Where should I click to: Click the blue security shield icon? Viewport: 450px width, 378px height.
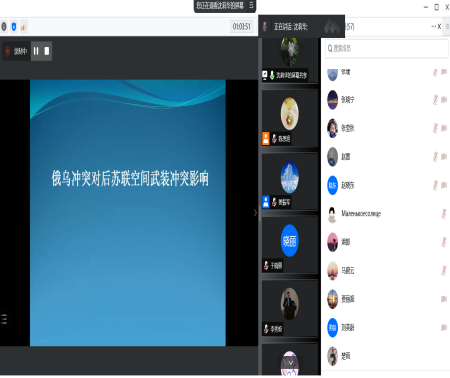14,26
